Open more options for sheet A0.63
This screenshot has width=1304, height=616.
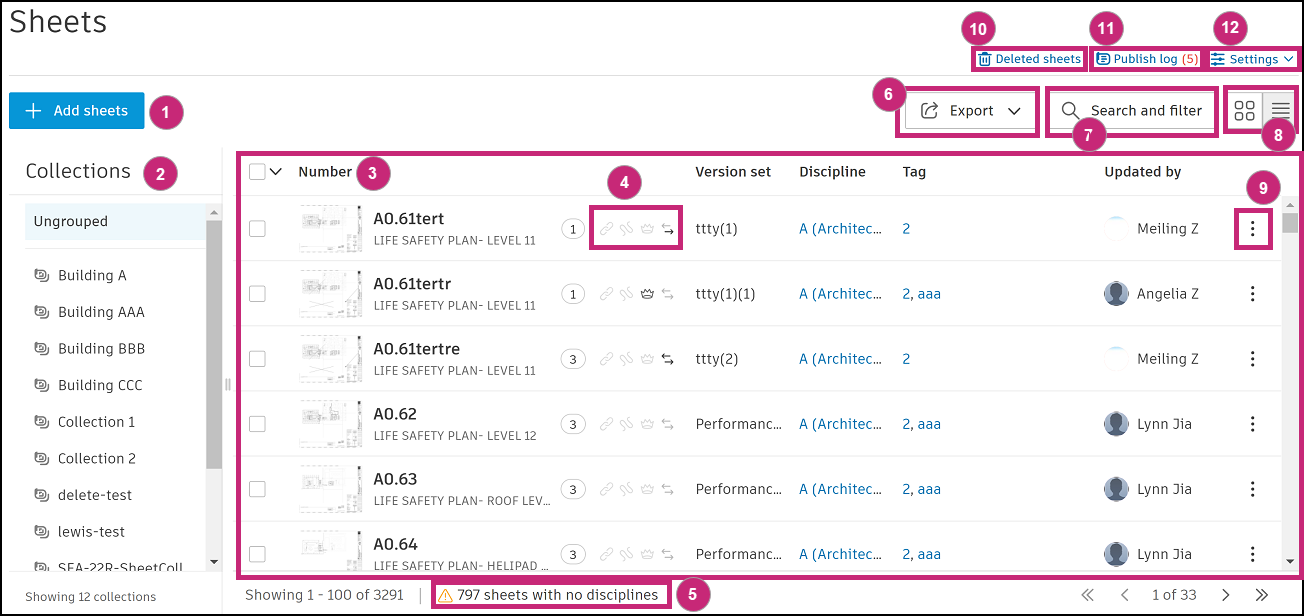[x=1252, y=489]
